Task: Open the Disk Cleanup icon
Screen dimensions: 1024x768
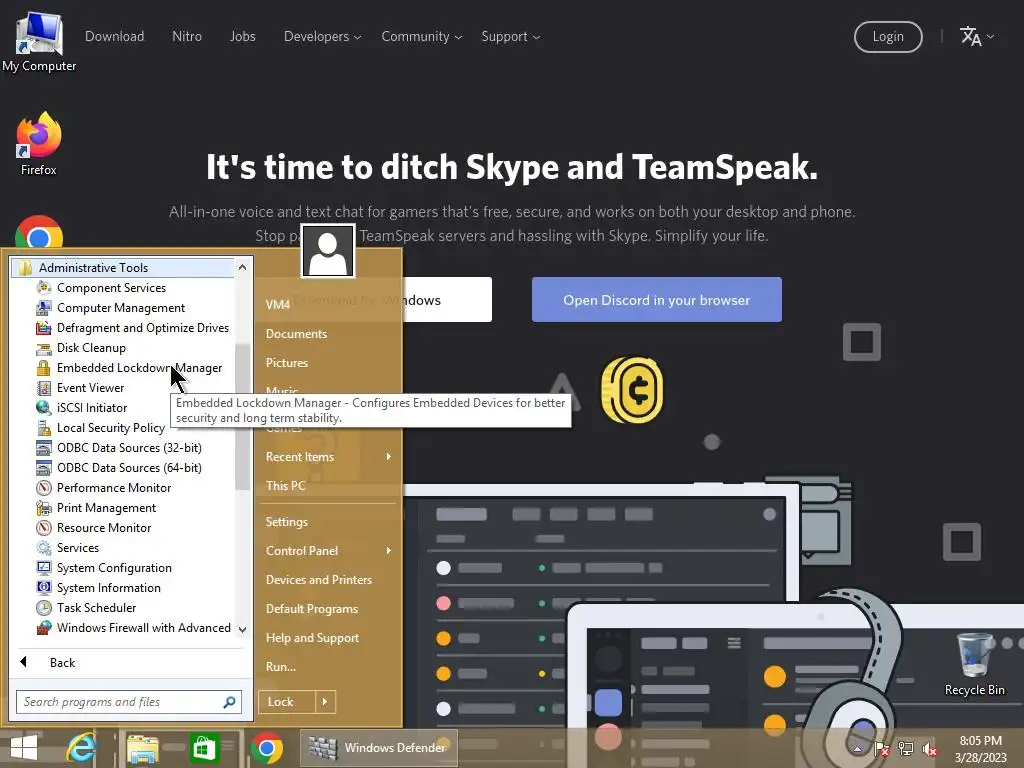Action: [x=44, y=348]
